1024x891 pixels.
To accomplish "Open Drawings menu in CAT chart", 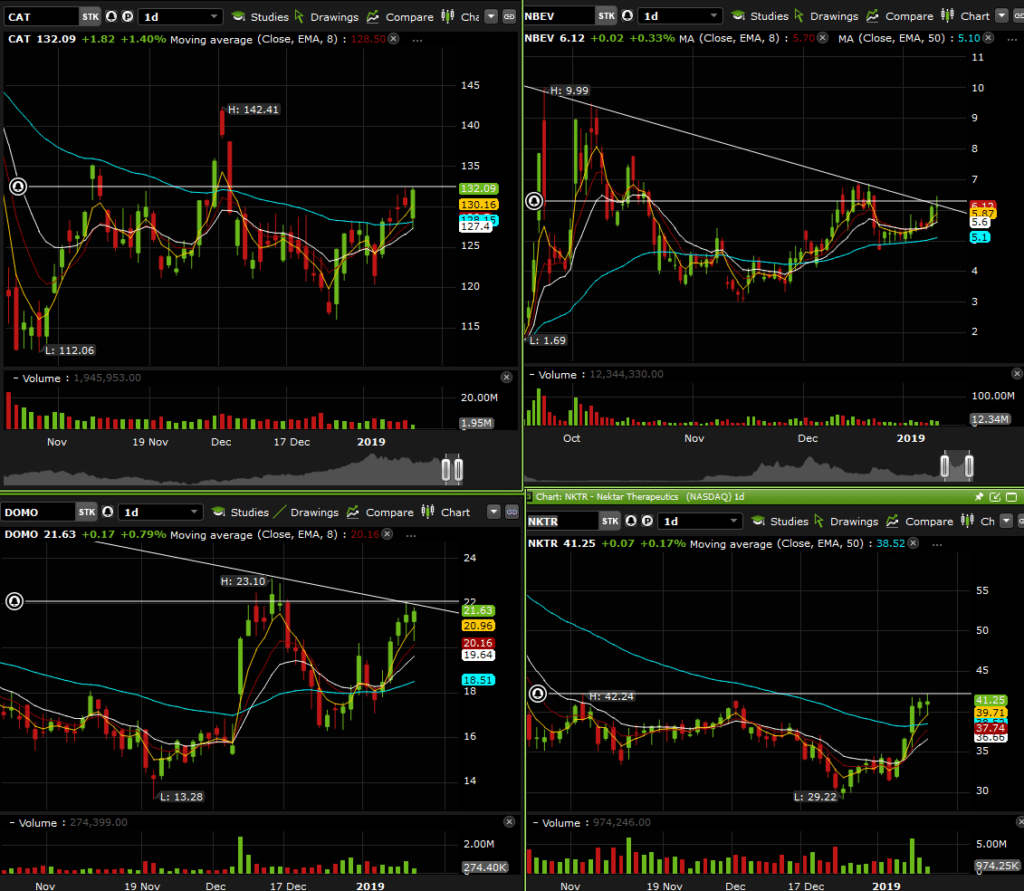I will coord(327,16).
